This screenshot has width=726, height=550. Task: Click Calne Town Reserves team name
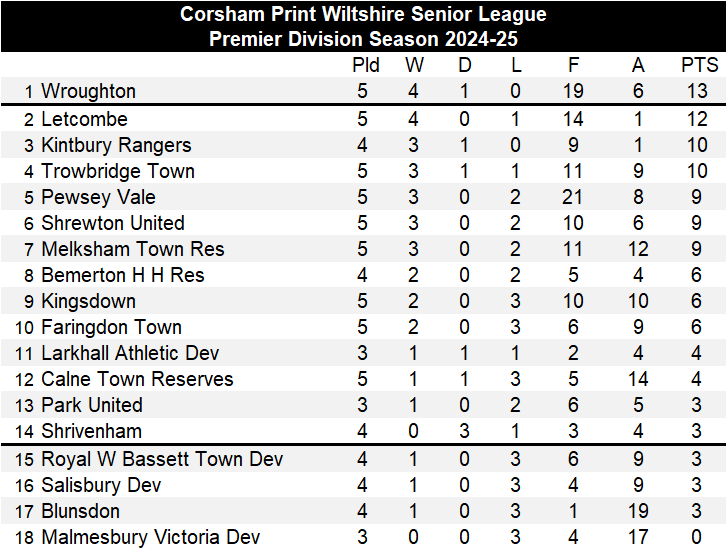pyautogui.click(x=137, y=379)
